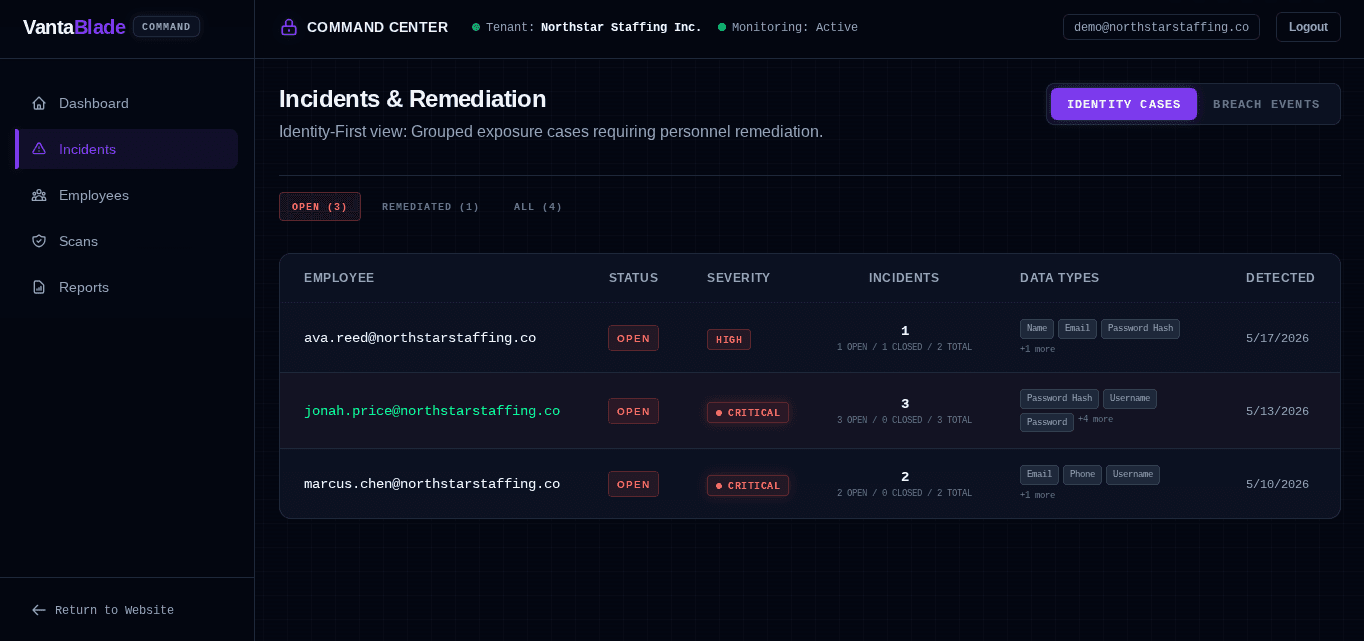Screen dimensions: 1364x641
Task: Click the SEVERITY column header
Action: click(739, 278)
